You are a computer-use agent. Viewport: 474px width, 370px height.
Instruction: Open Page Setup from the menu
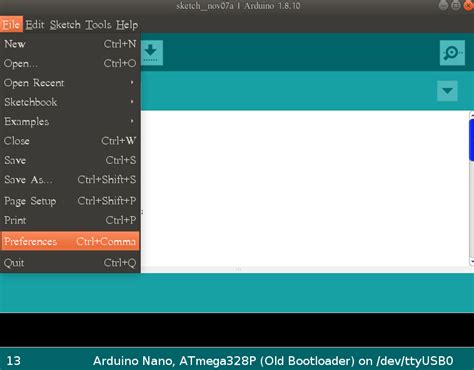coord(70,201)
